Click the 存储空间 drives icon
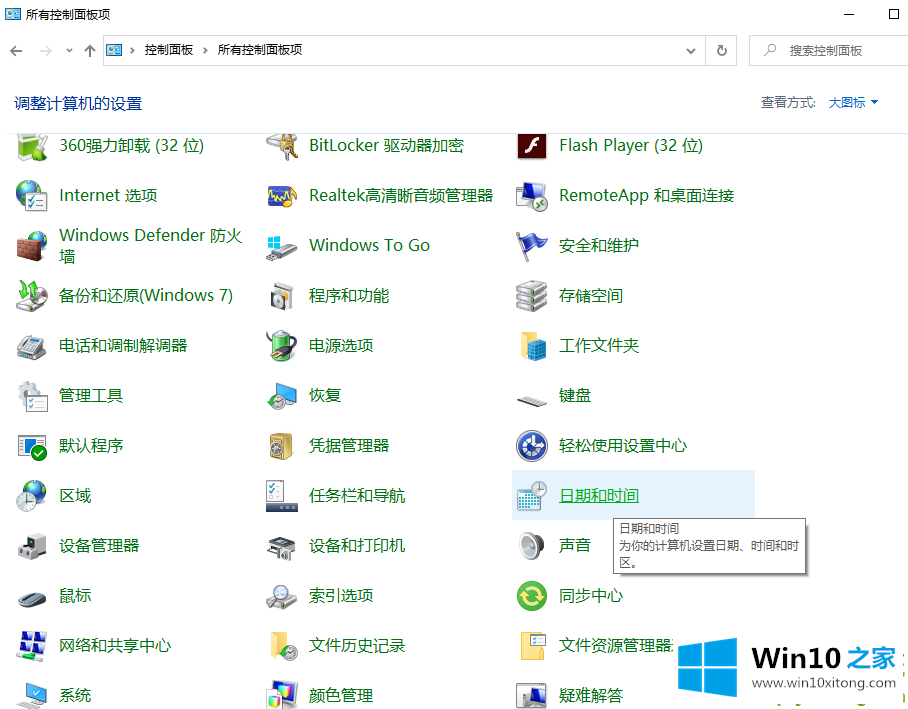The height and width of the screenshot is (709, 908). click(532, 296)
